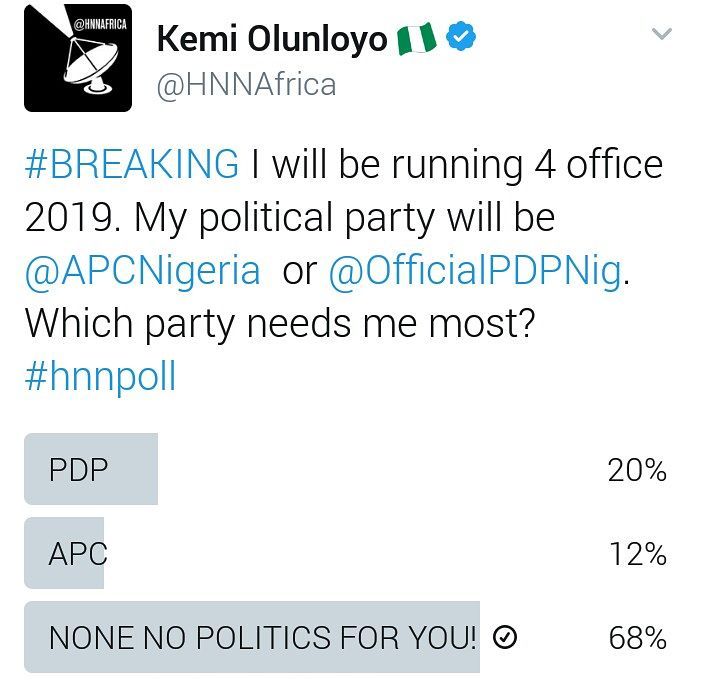This screenshot has height=684, width=720.
Task: Open the #hnnpoll hashtag
Action: tap(100, 377)
